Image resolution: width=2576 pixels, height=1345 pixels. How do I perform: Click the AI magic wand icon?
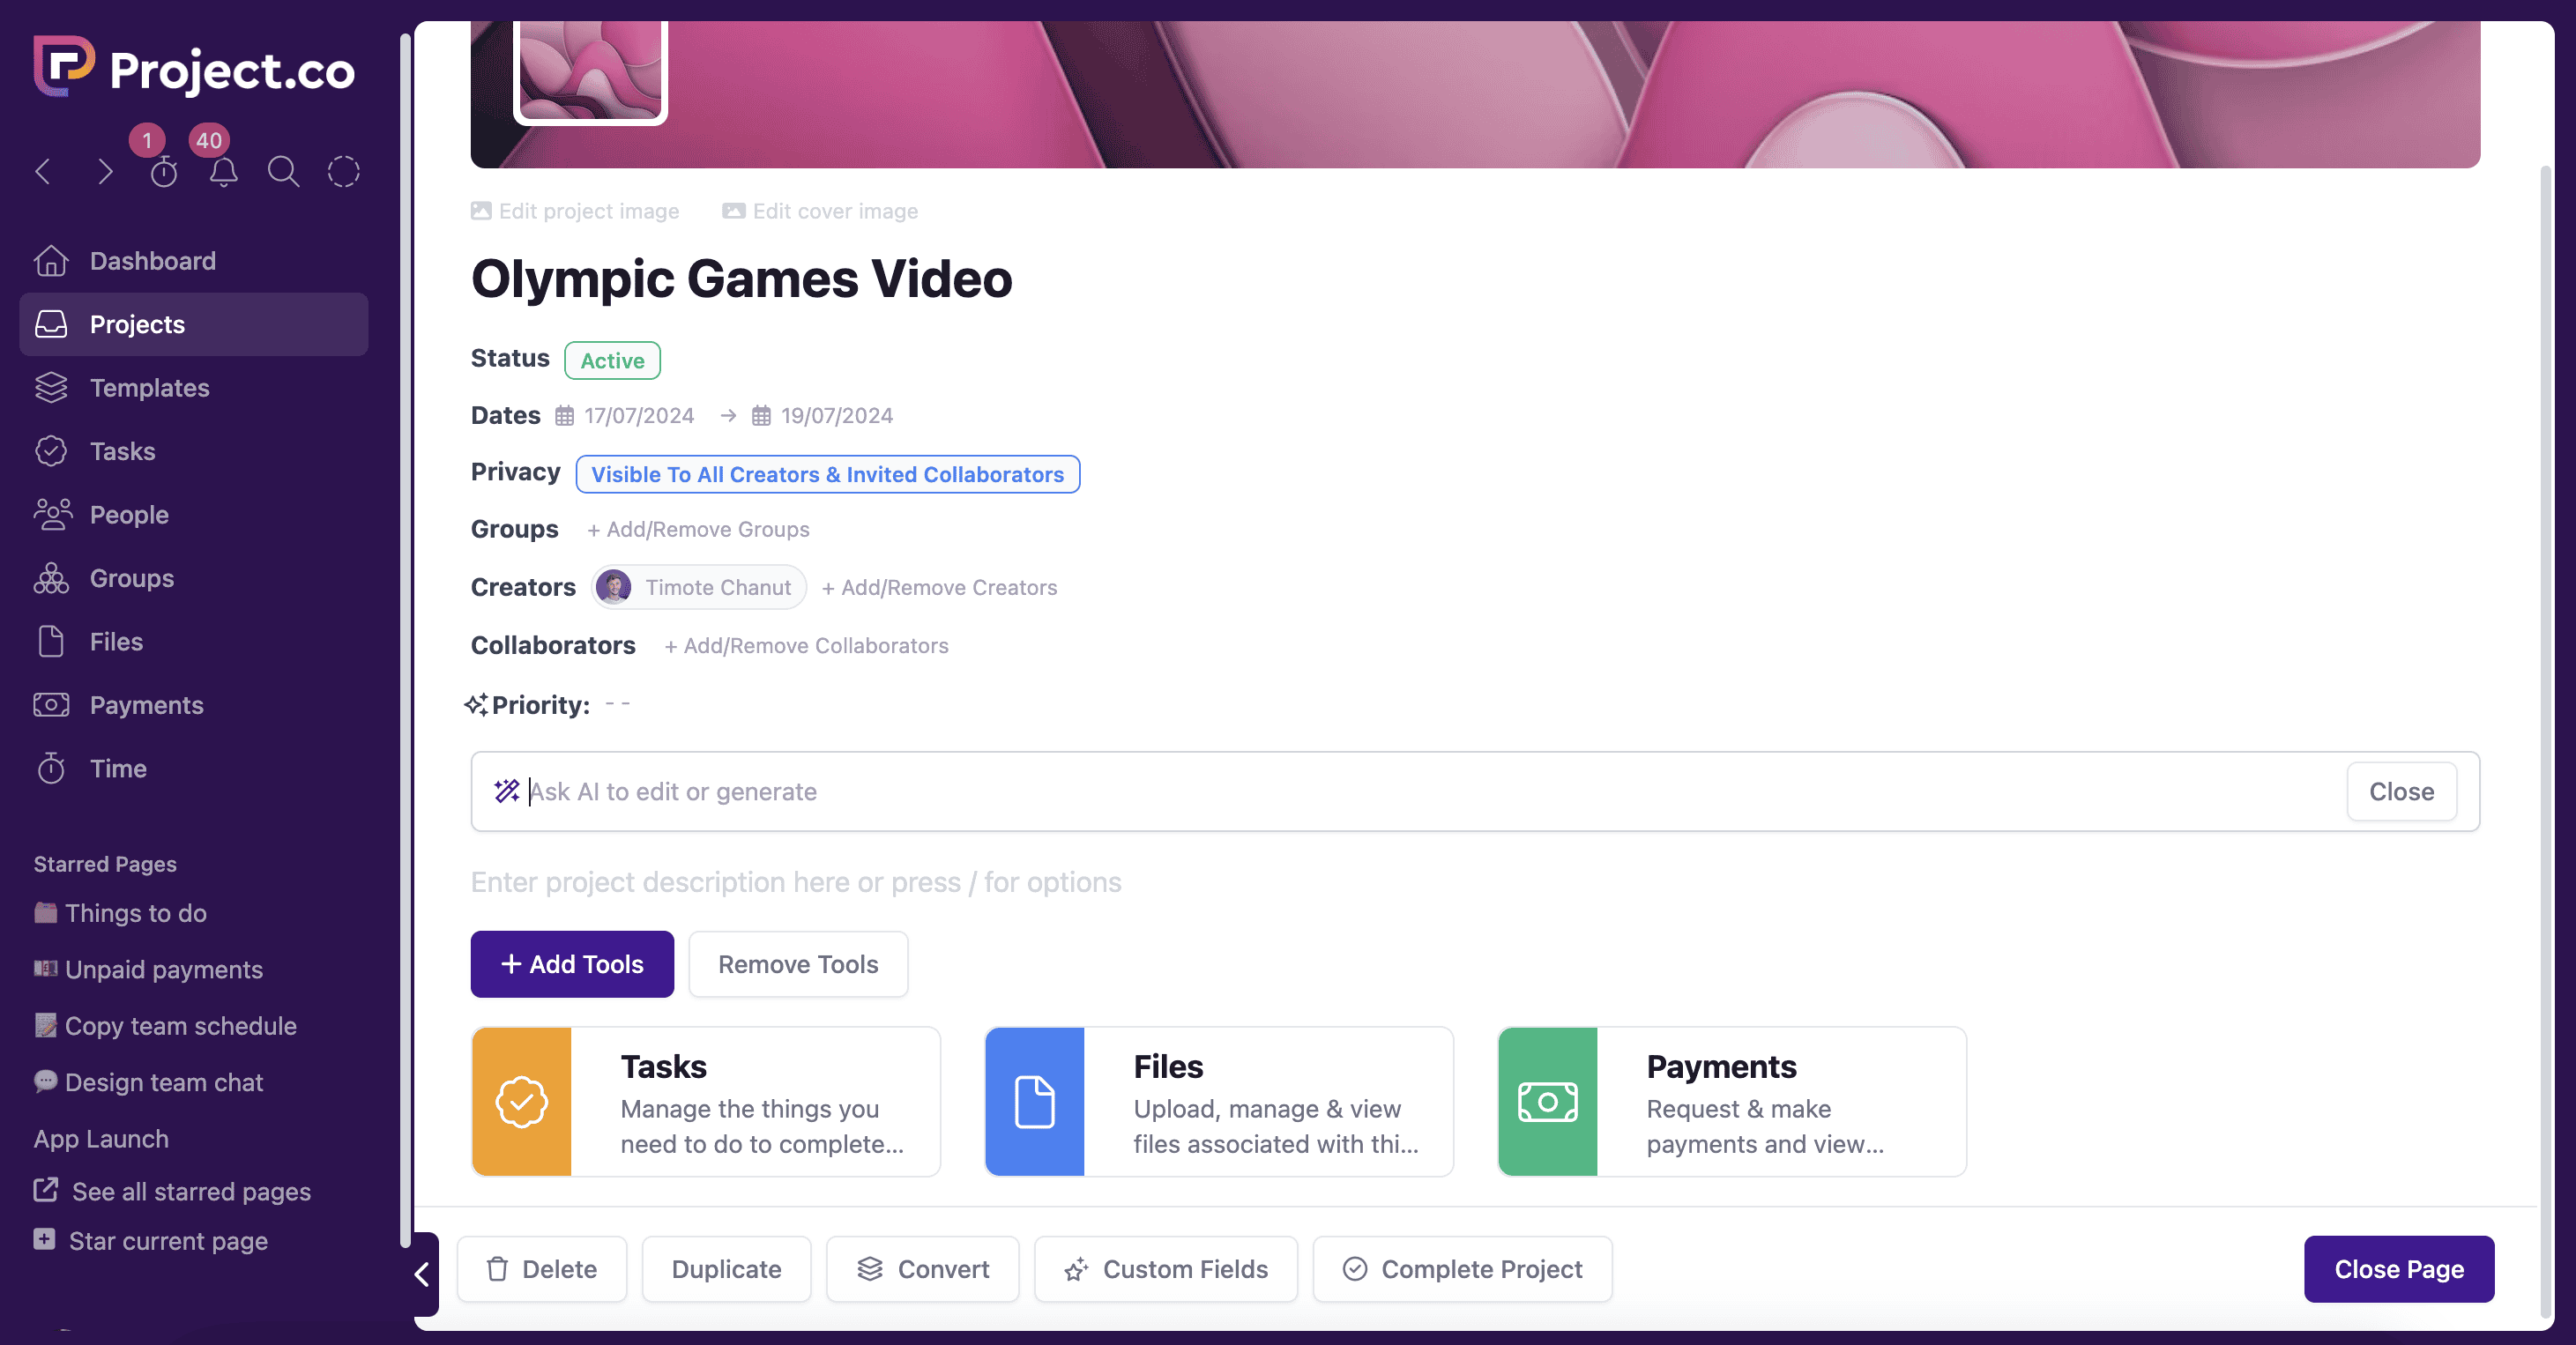click(x=507, y=791)
